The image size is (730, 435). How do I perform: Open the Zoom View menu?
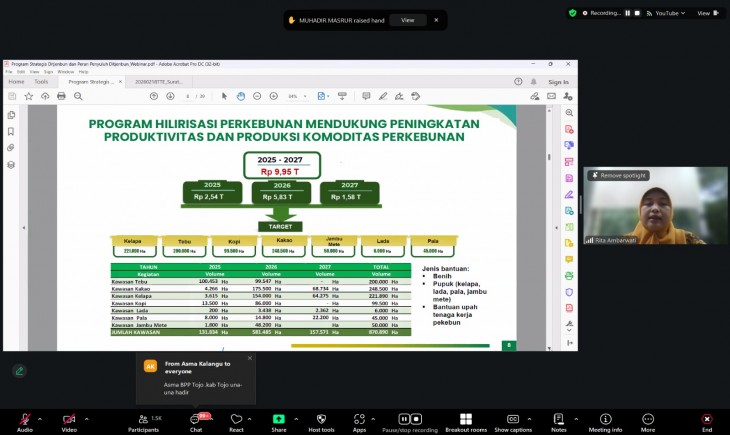tap(708, 13)
